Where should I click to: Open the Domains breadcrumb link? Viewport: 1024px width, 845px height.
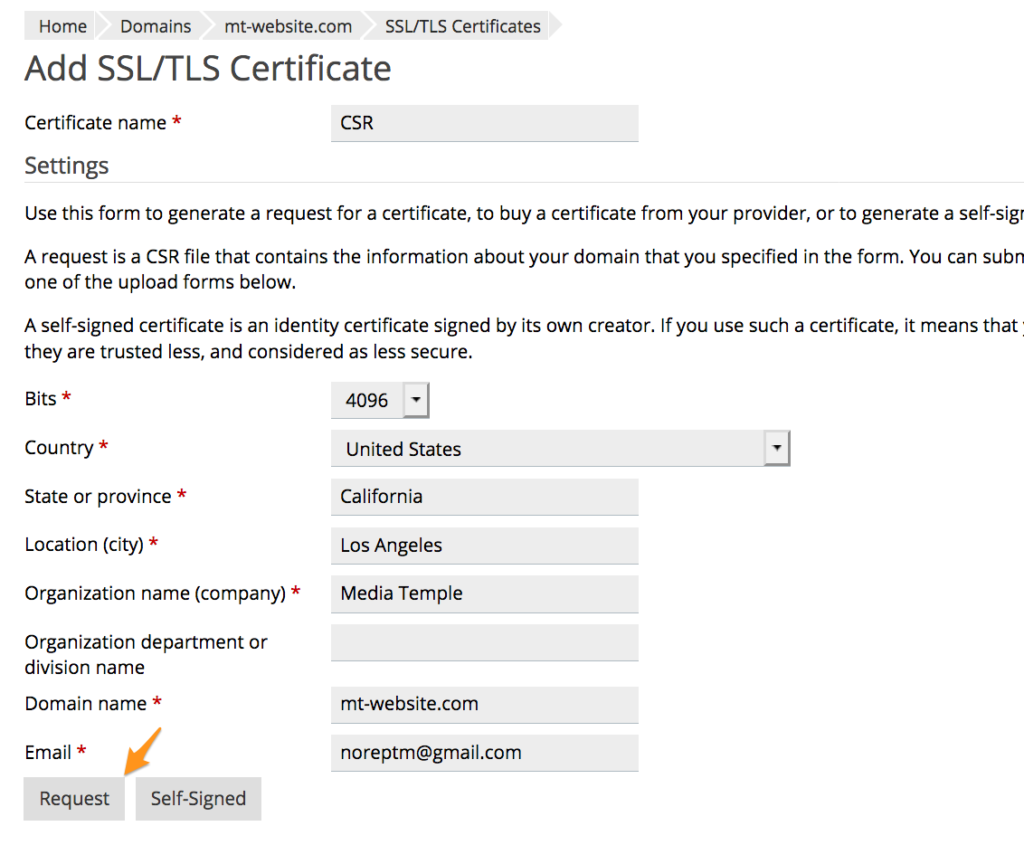tap(155, 26)
